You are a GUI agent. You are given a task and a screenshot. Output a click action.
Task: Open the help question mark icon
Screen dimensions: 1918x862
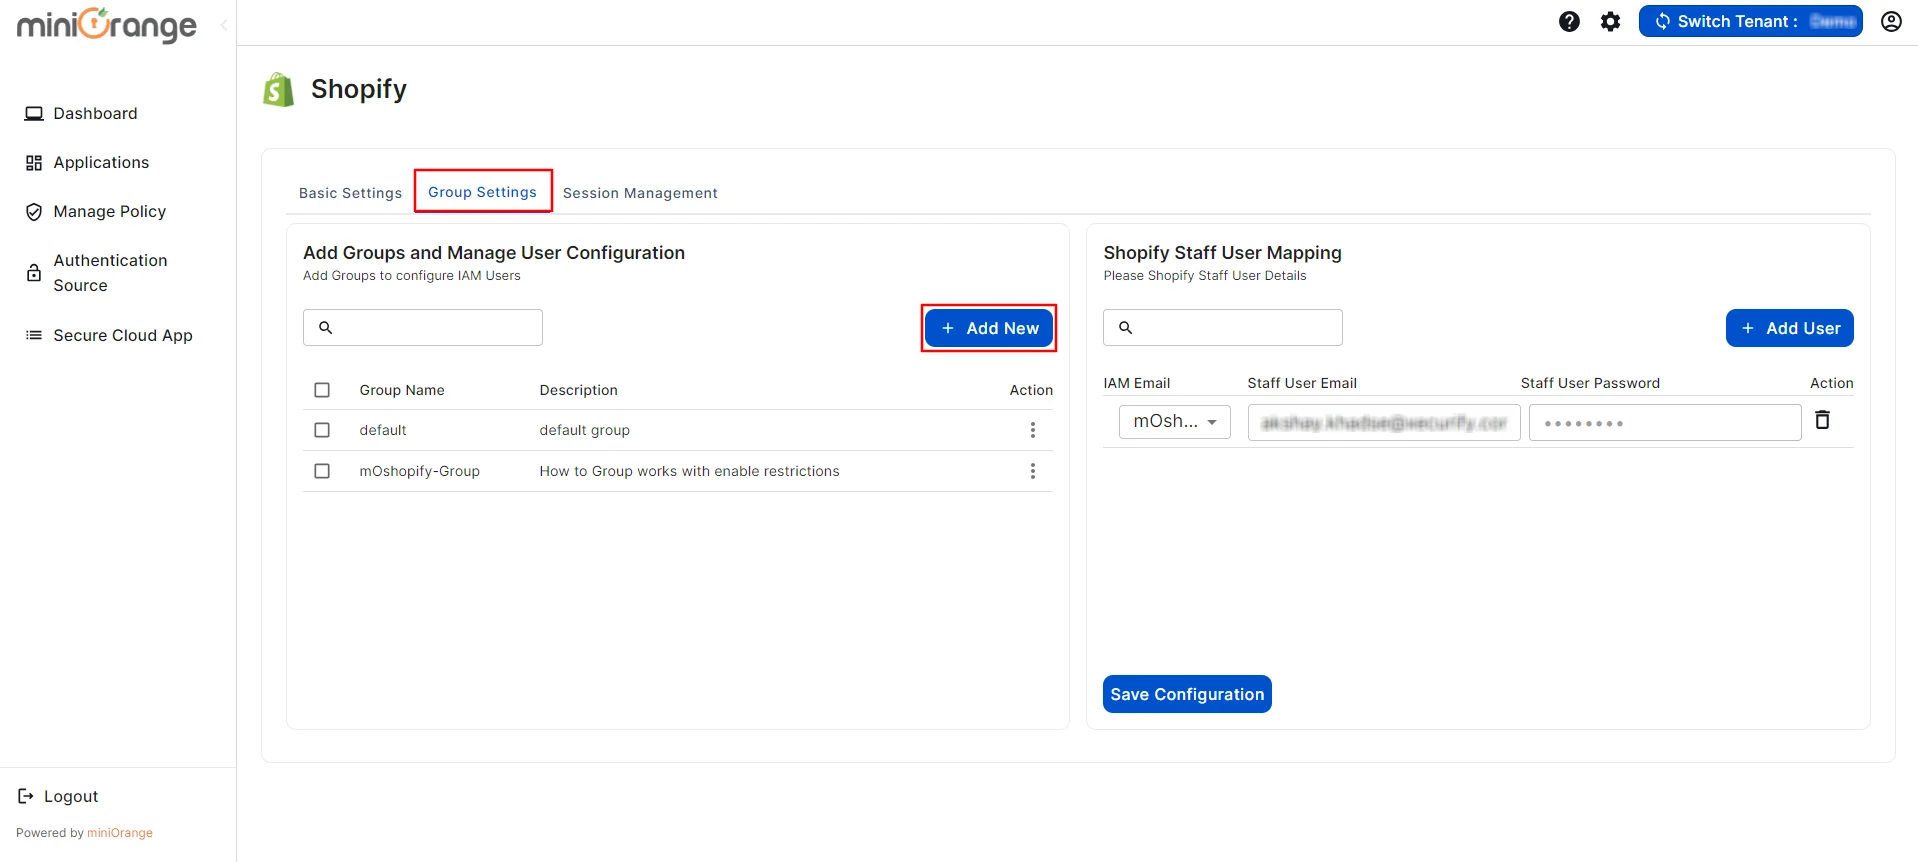point(1569,21)
